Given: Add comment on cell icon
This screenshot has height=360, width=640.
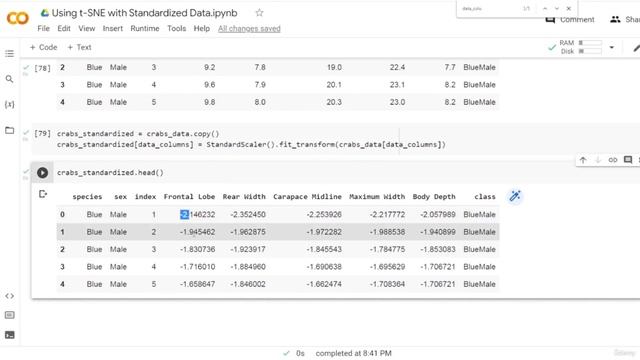Looking at the screenshot, I should click(x=628, y=160).
